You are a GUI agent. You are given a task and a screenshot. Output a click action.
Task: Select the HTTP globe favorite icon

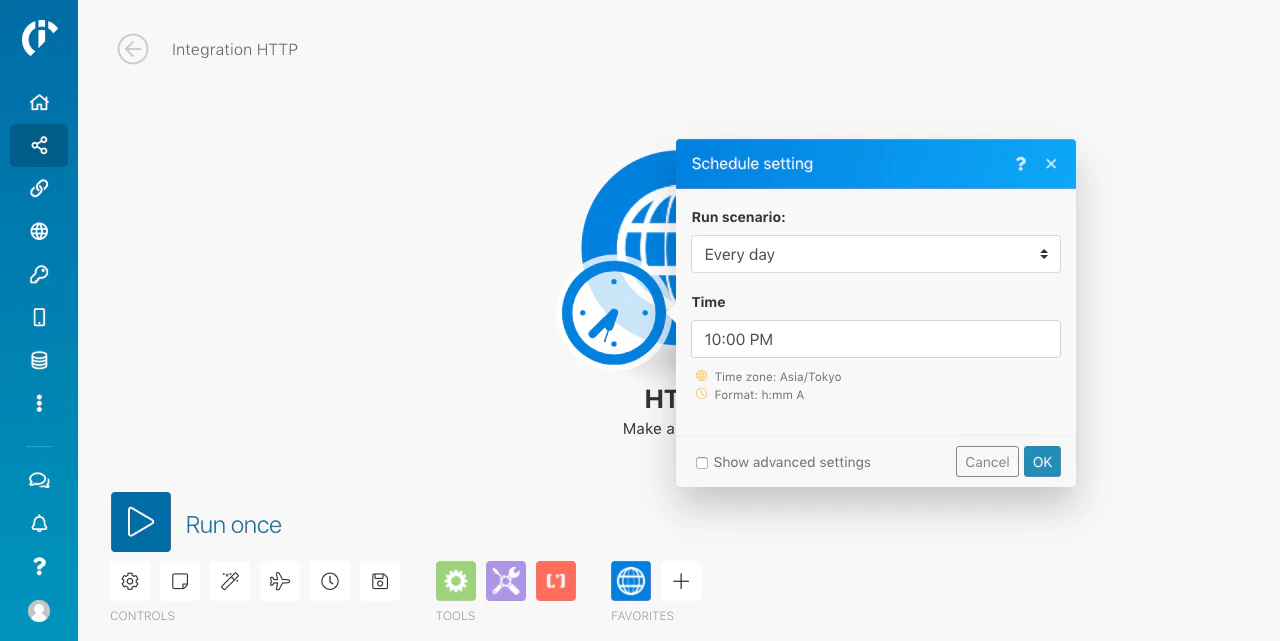point(631,581)
